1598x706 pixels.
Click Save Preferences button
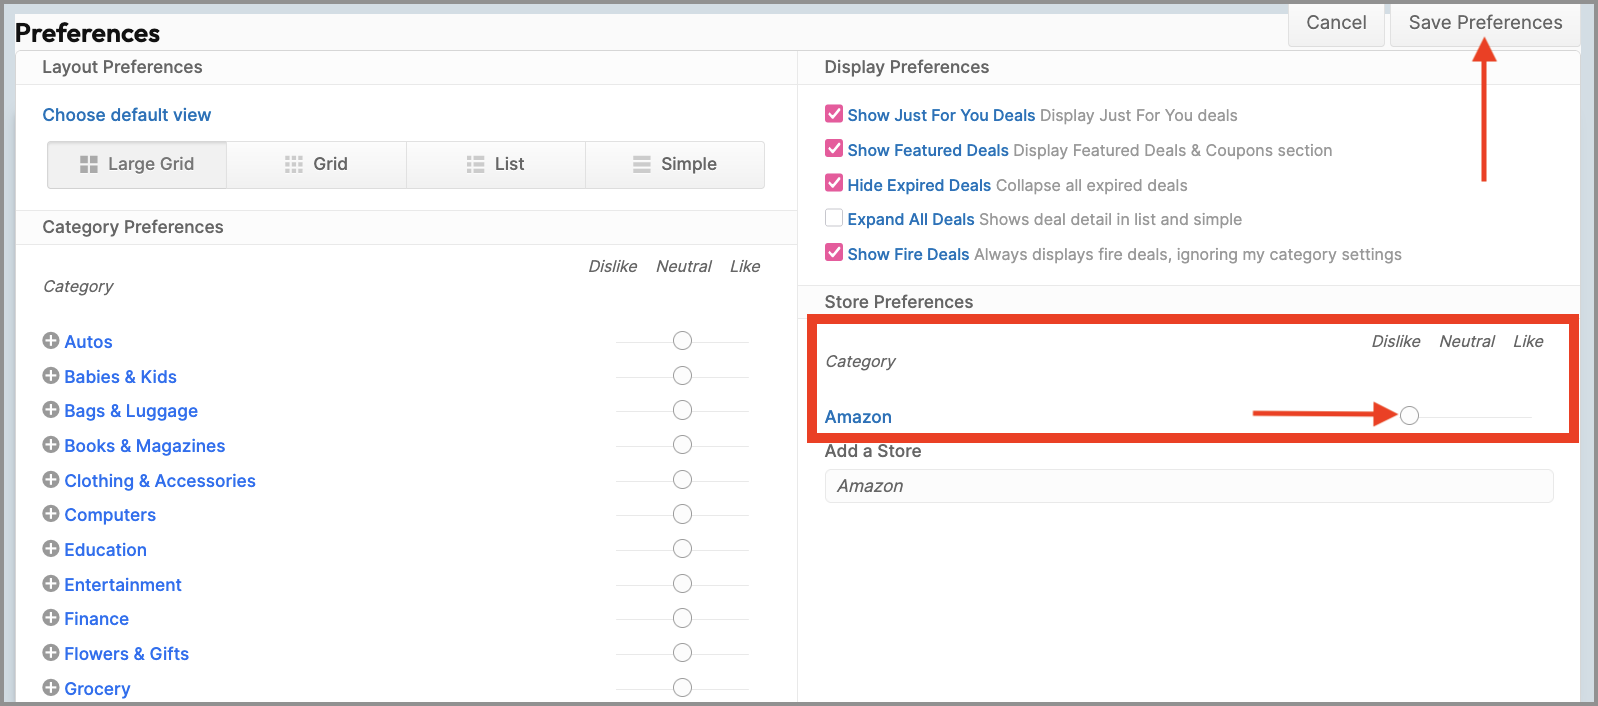pos(1484,23)
